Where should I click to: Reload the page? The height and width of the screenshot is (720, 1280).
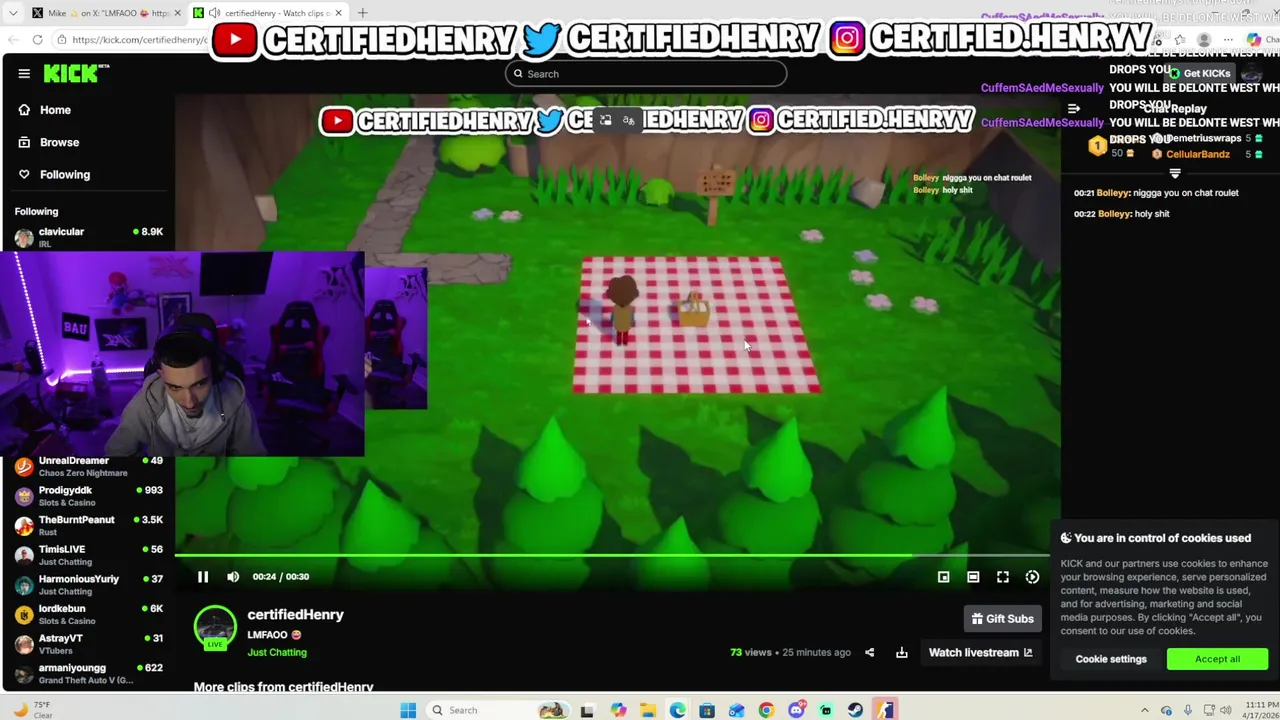pyautogui.click(x=37, y=39)
